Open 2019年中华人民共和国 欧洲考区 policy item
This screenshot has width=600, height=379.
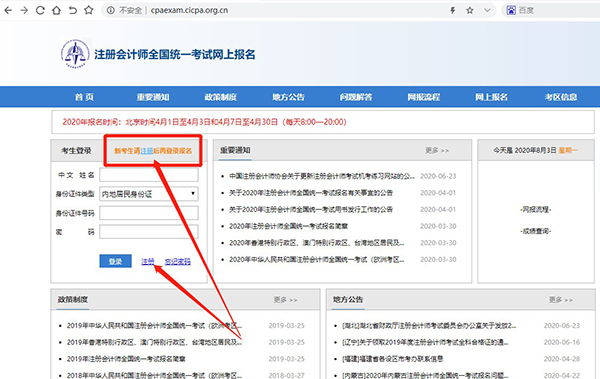click(154, 325)
